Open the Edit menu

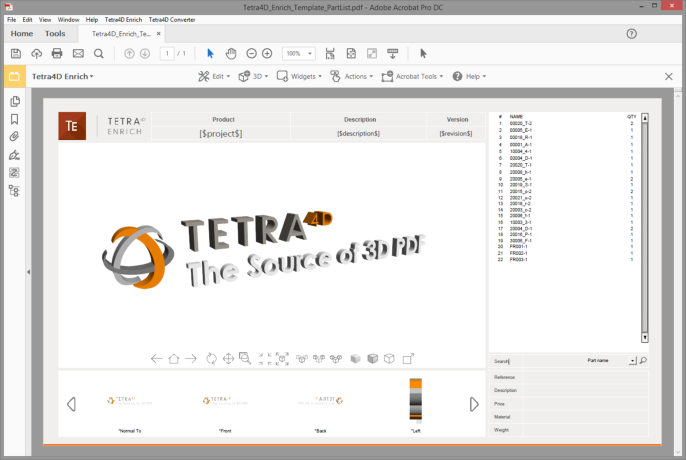[x=28, y=20]
